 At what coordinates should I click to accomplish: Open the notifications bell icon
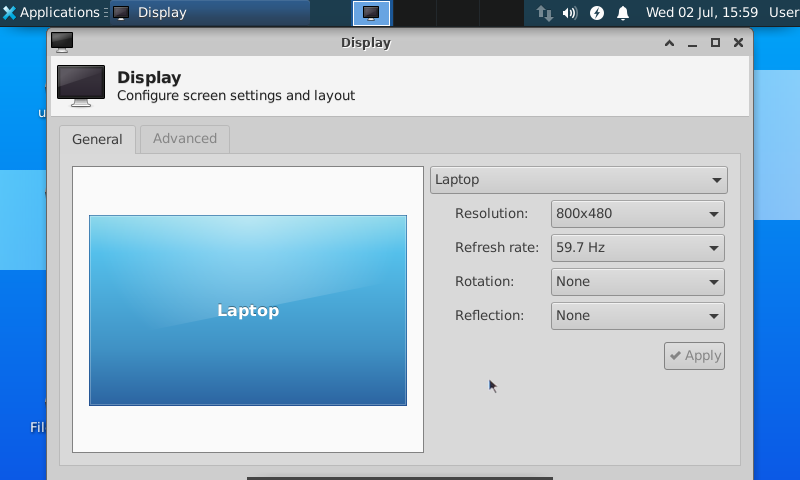(x=623, y=13)
